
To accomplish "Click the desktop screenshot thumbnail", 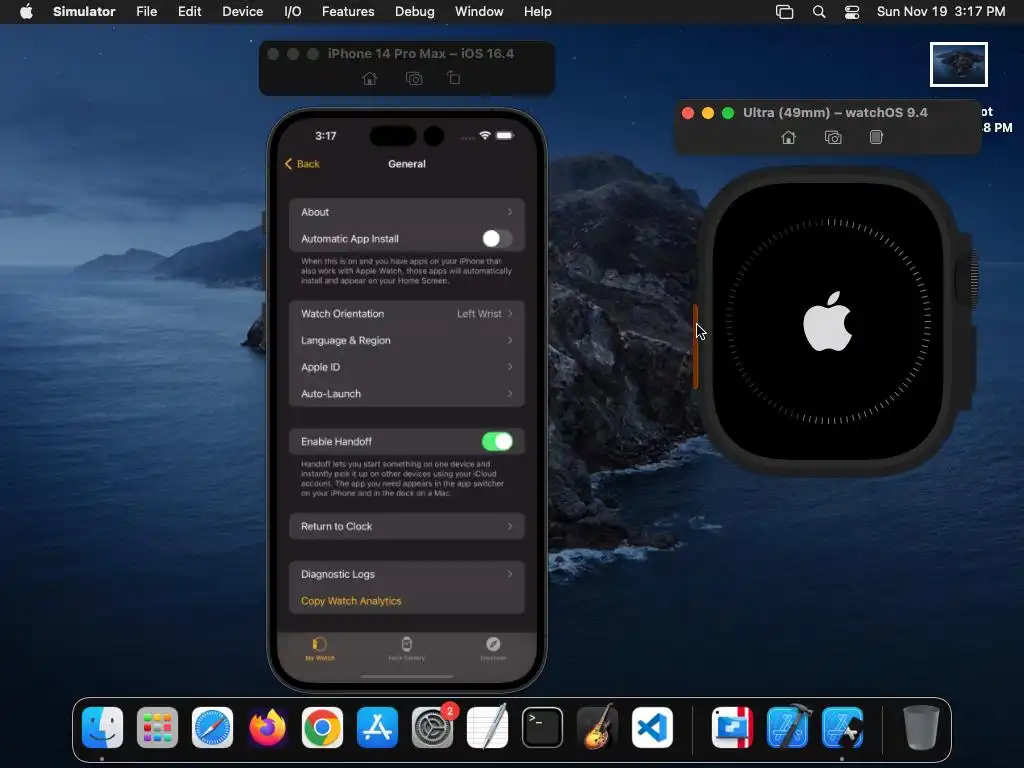I will tap(959, 64).
